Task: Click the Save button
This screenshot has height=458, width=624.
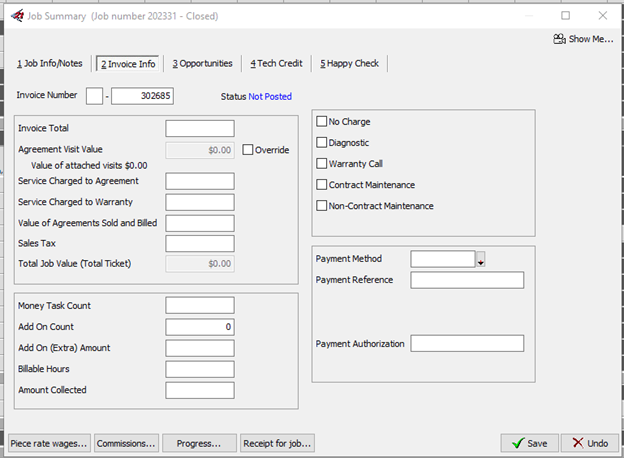Action: pyautogui.click(x=529, y=443)
